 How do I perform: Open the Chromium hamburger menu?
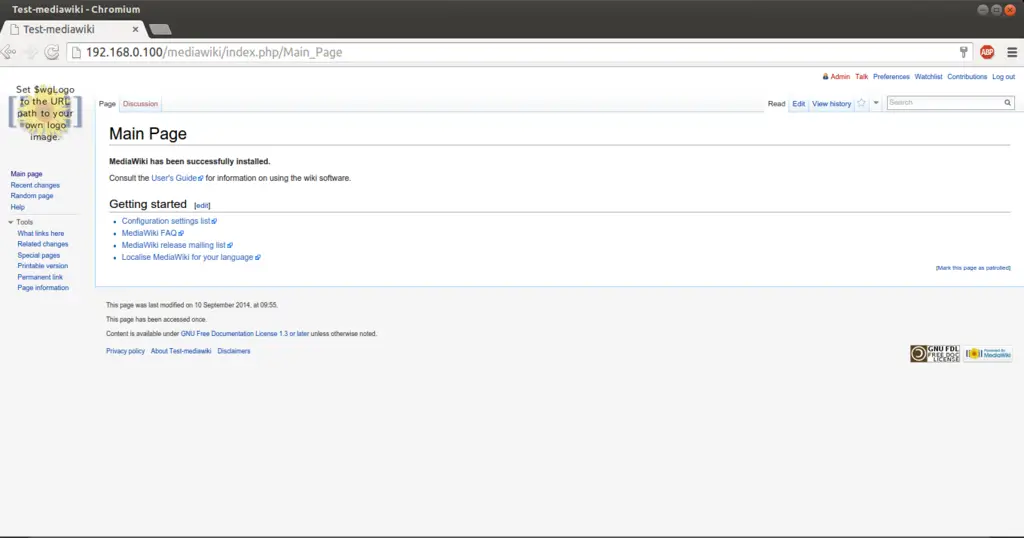point(1012,52)
